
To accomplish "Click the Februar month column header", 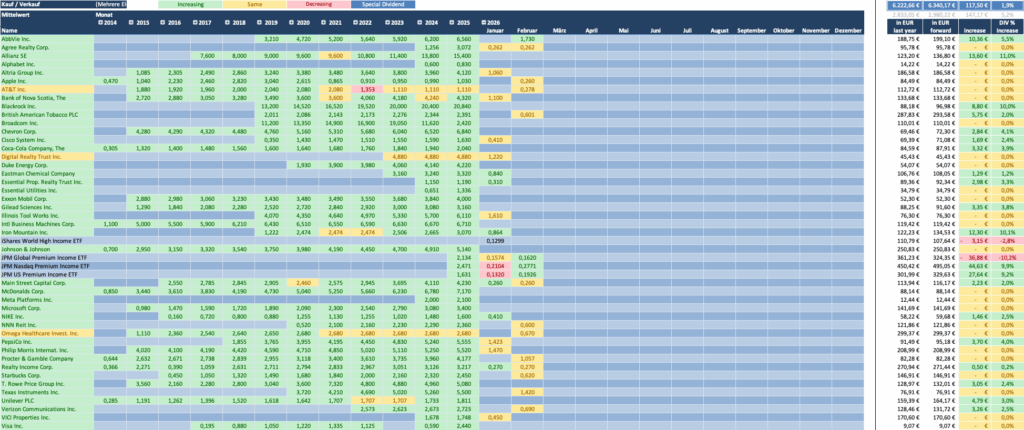I will point(528,31).
